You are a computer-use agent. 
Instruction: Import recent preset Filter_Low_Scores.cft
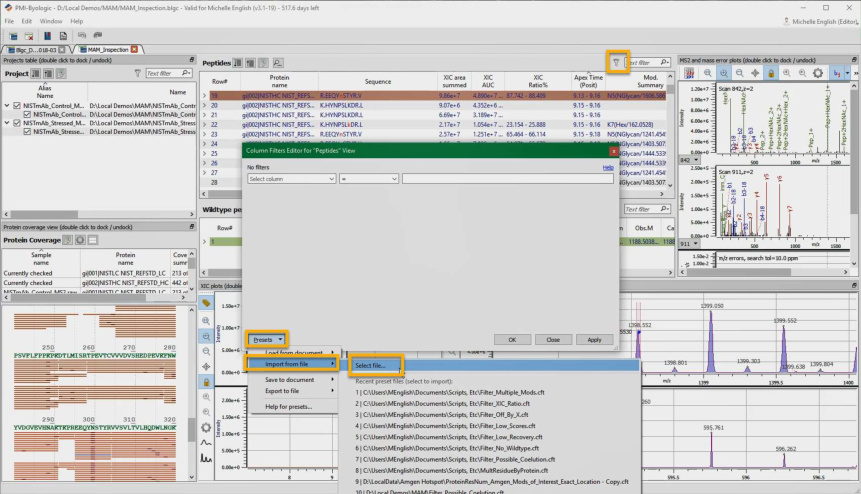(445, 426)
